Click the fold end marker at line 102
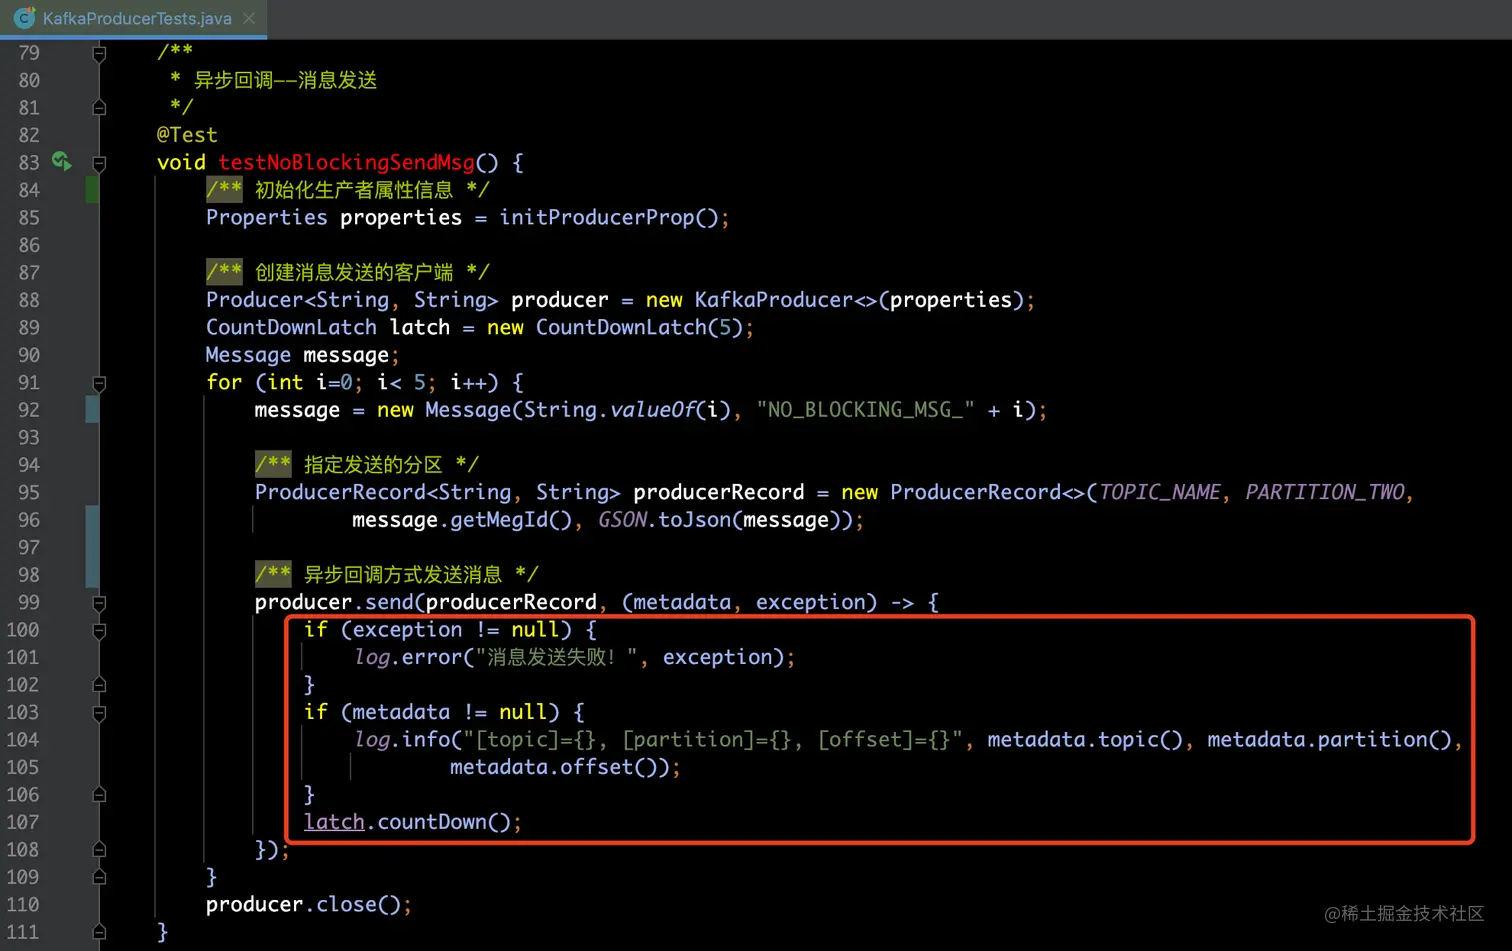1512x951 pixels. 99,685
